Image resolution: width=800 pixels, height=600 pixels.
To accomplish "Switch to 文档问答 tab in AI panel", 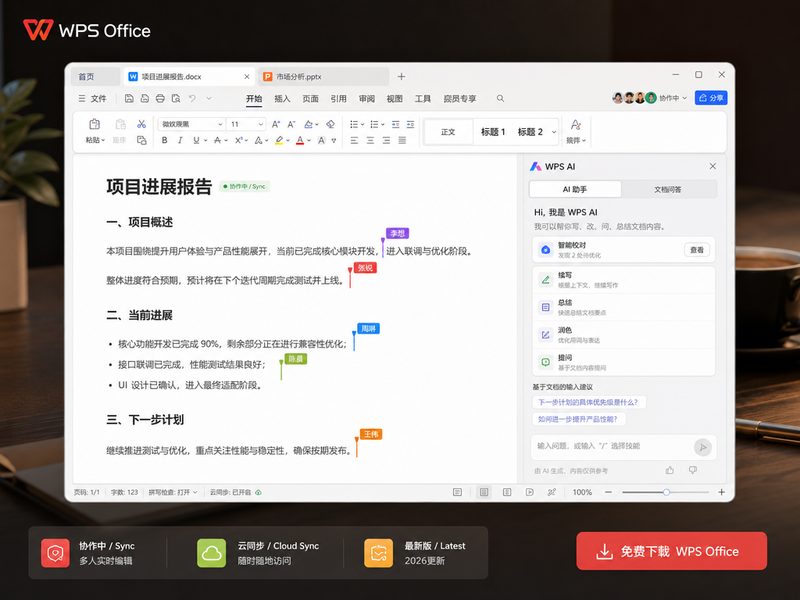I will pos(667,189).
